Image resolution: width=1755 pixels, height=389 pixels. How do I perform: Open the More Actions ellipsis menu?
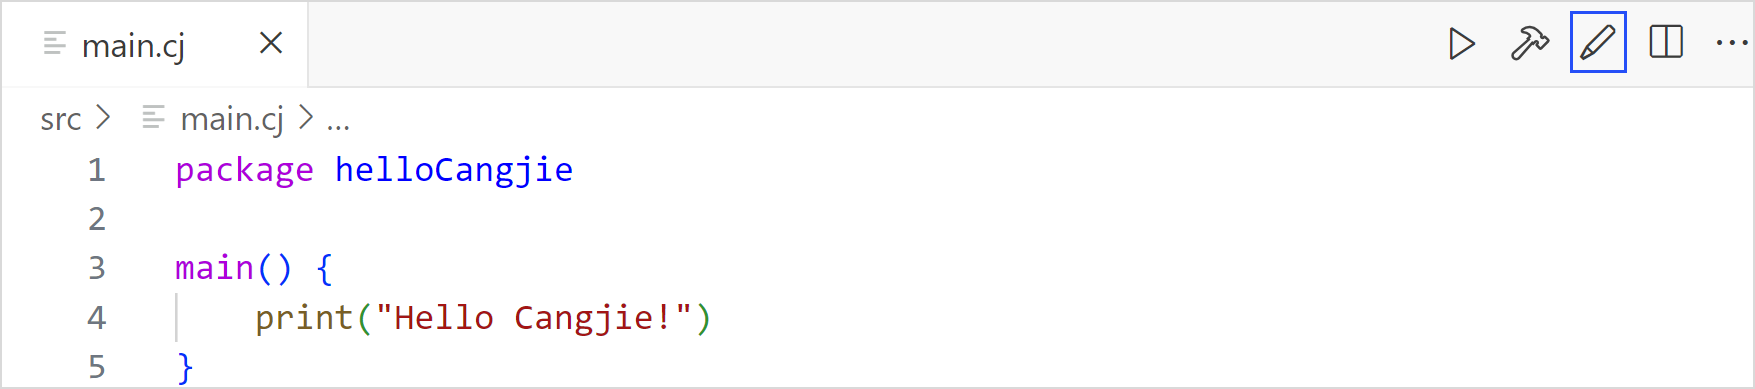point(1732,43)
